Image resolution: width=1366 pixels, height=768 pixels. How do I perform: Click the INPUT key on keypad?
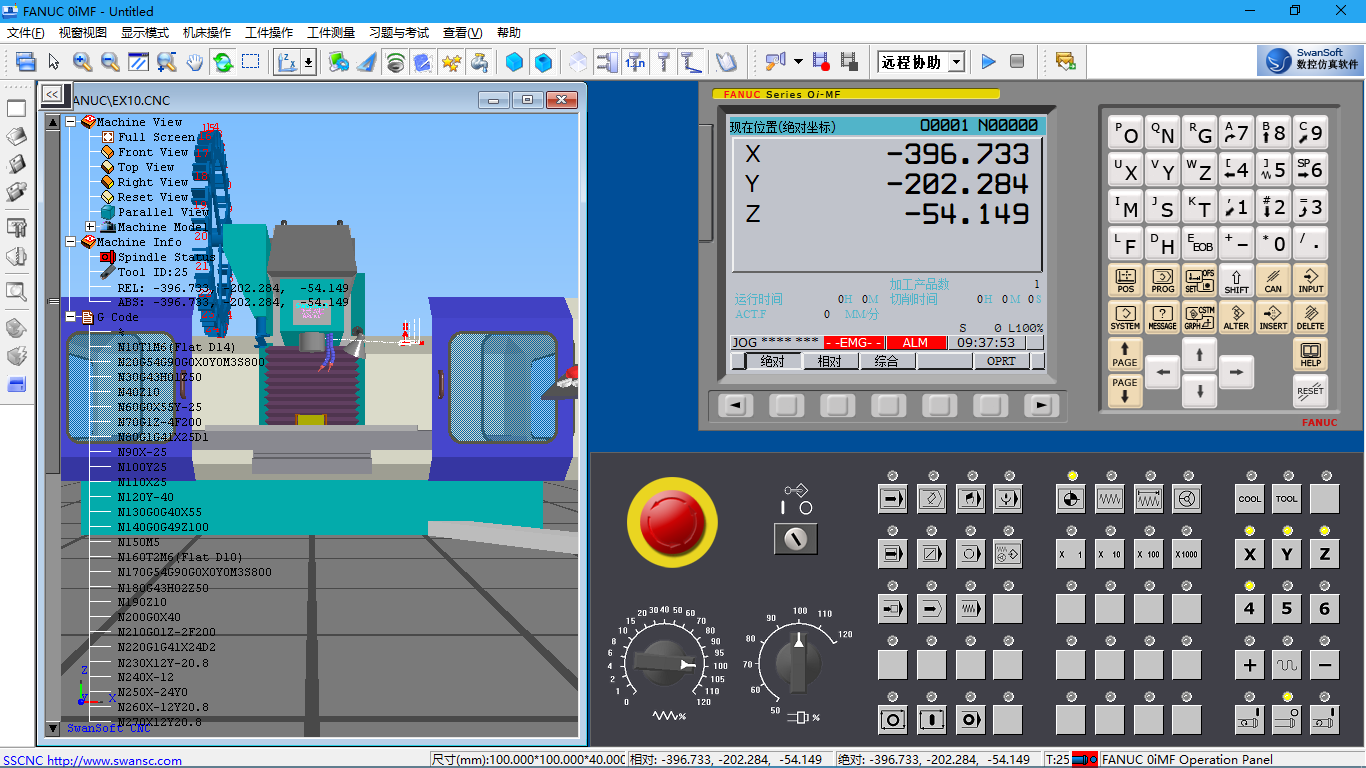(x=1310, y=280)
